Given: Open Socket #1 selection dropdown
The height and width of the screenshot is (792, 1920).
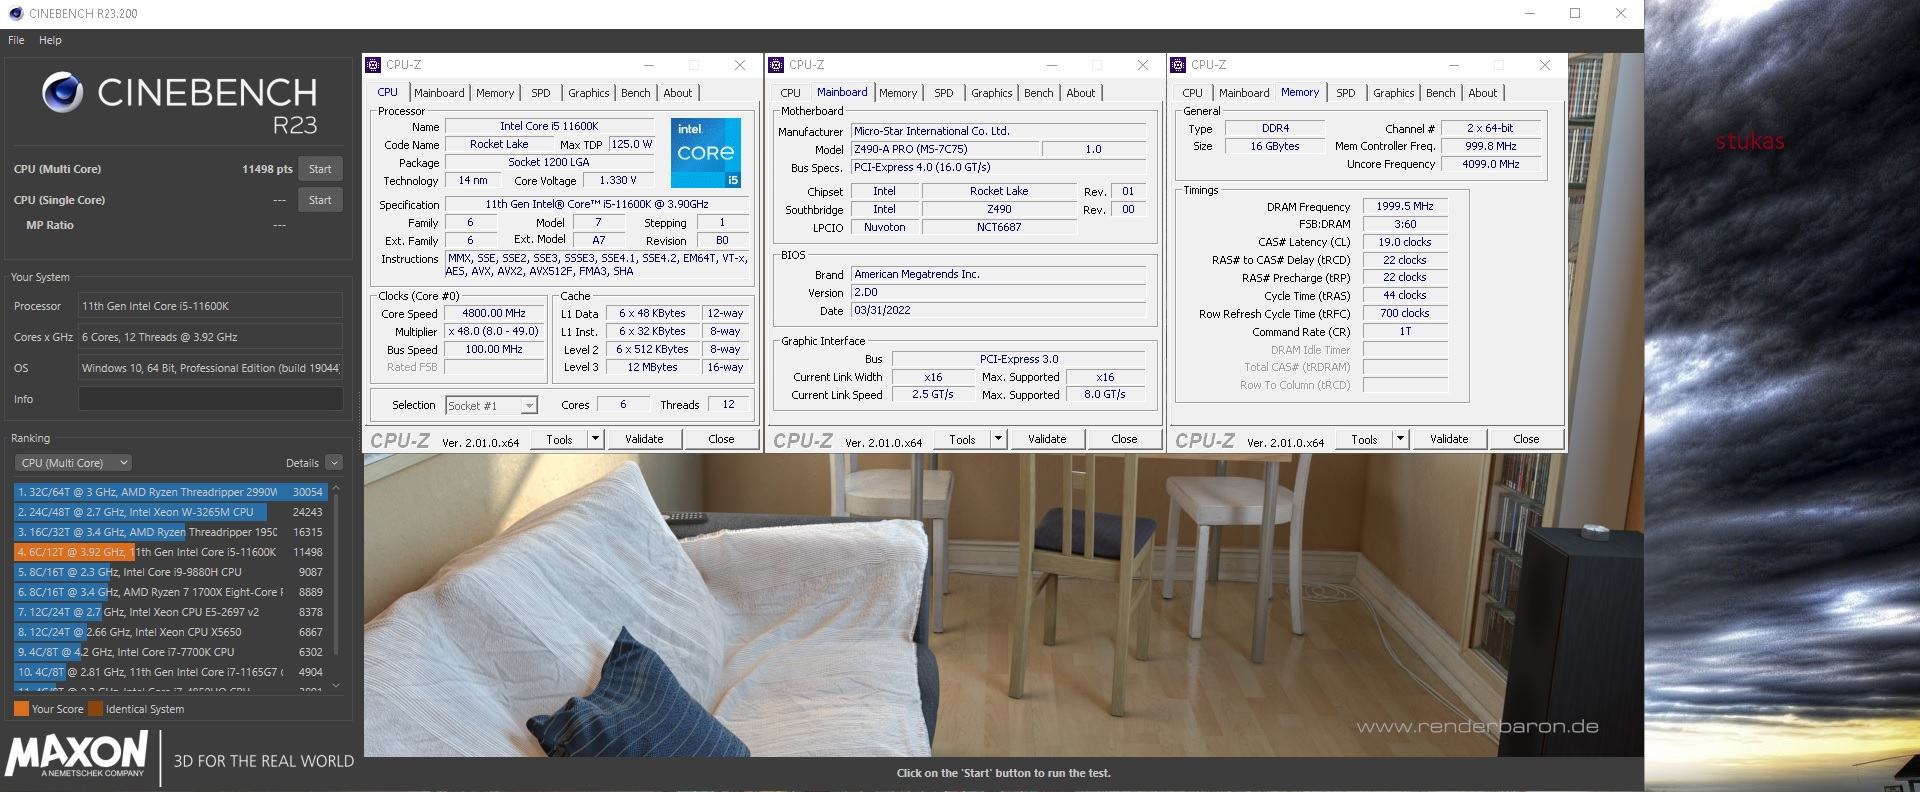Looking at the screenshot, I should point(491,405).
